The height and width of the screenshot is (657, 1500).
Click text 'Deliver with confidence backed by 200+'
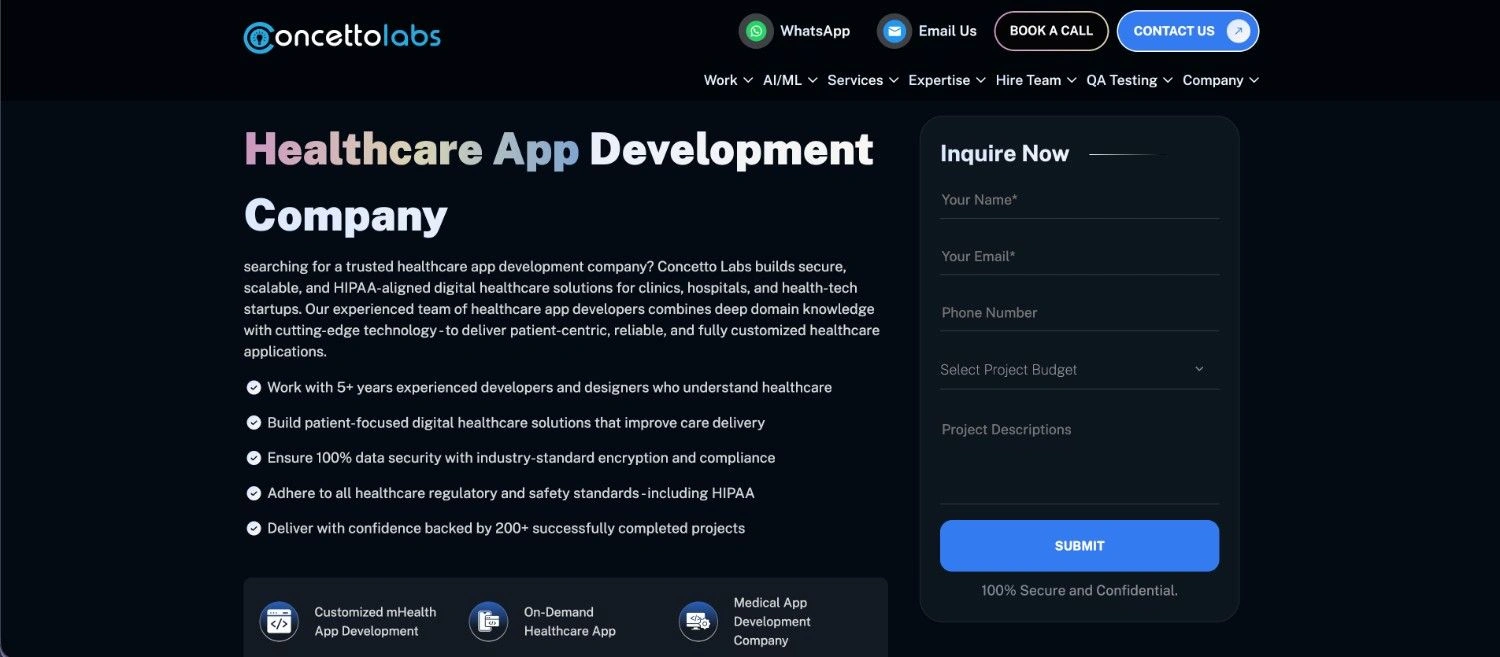pos(506,528)
